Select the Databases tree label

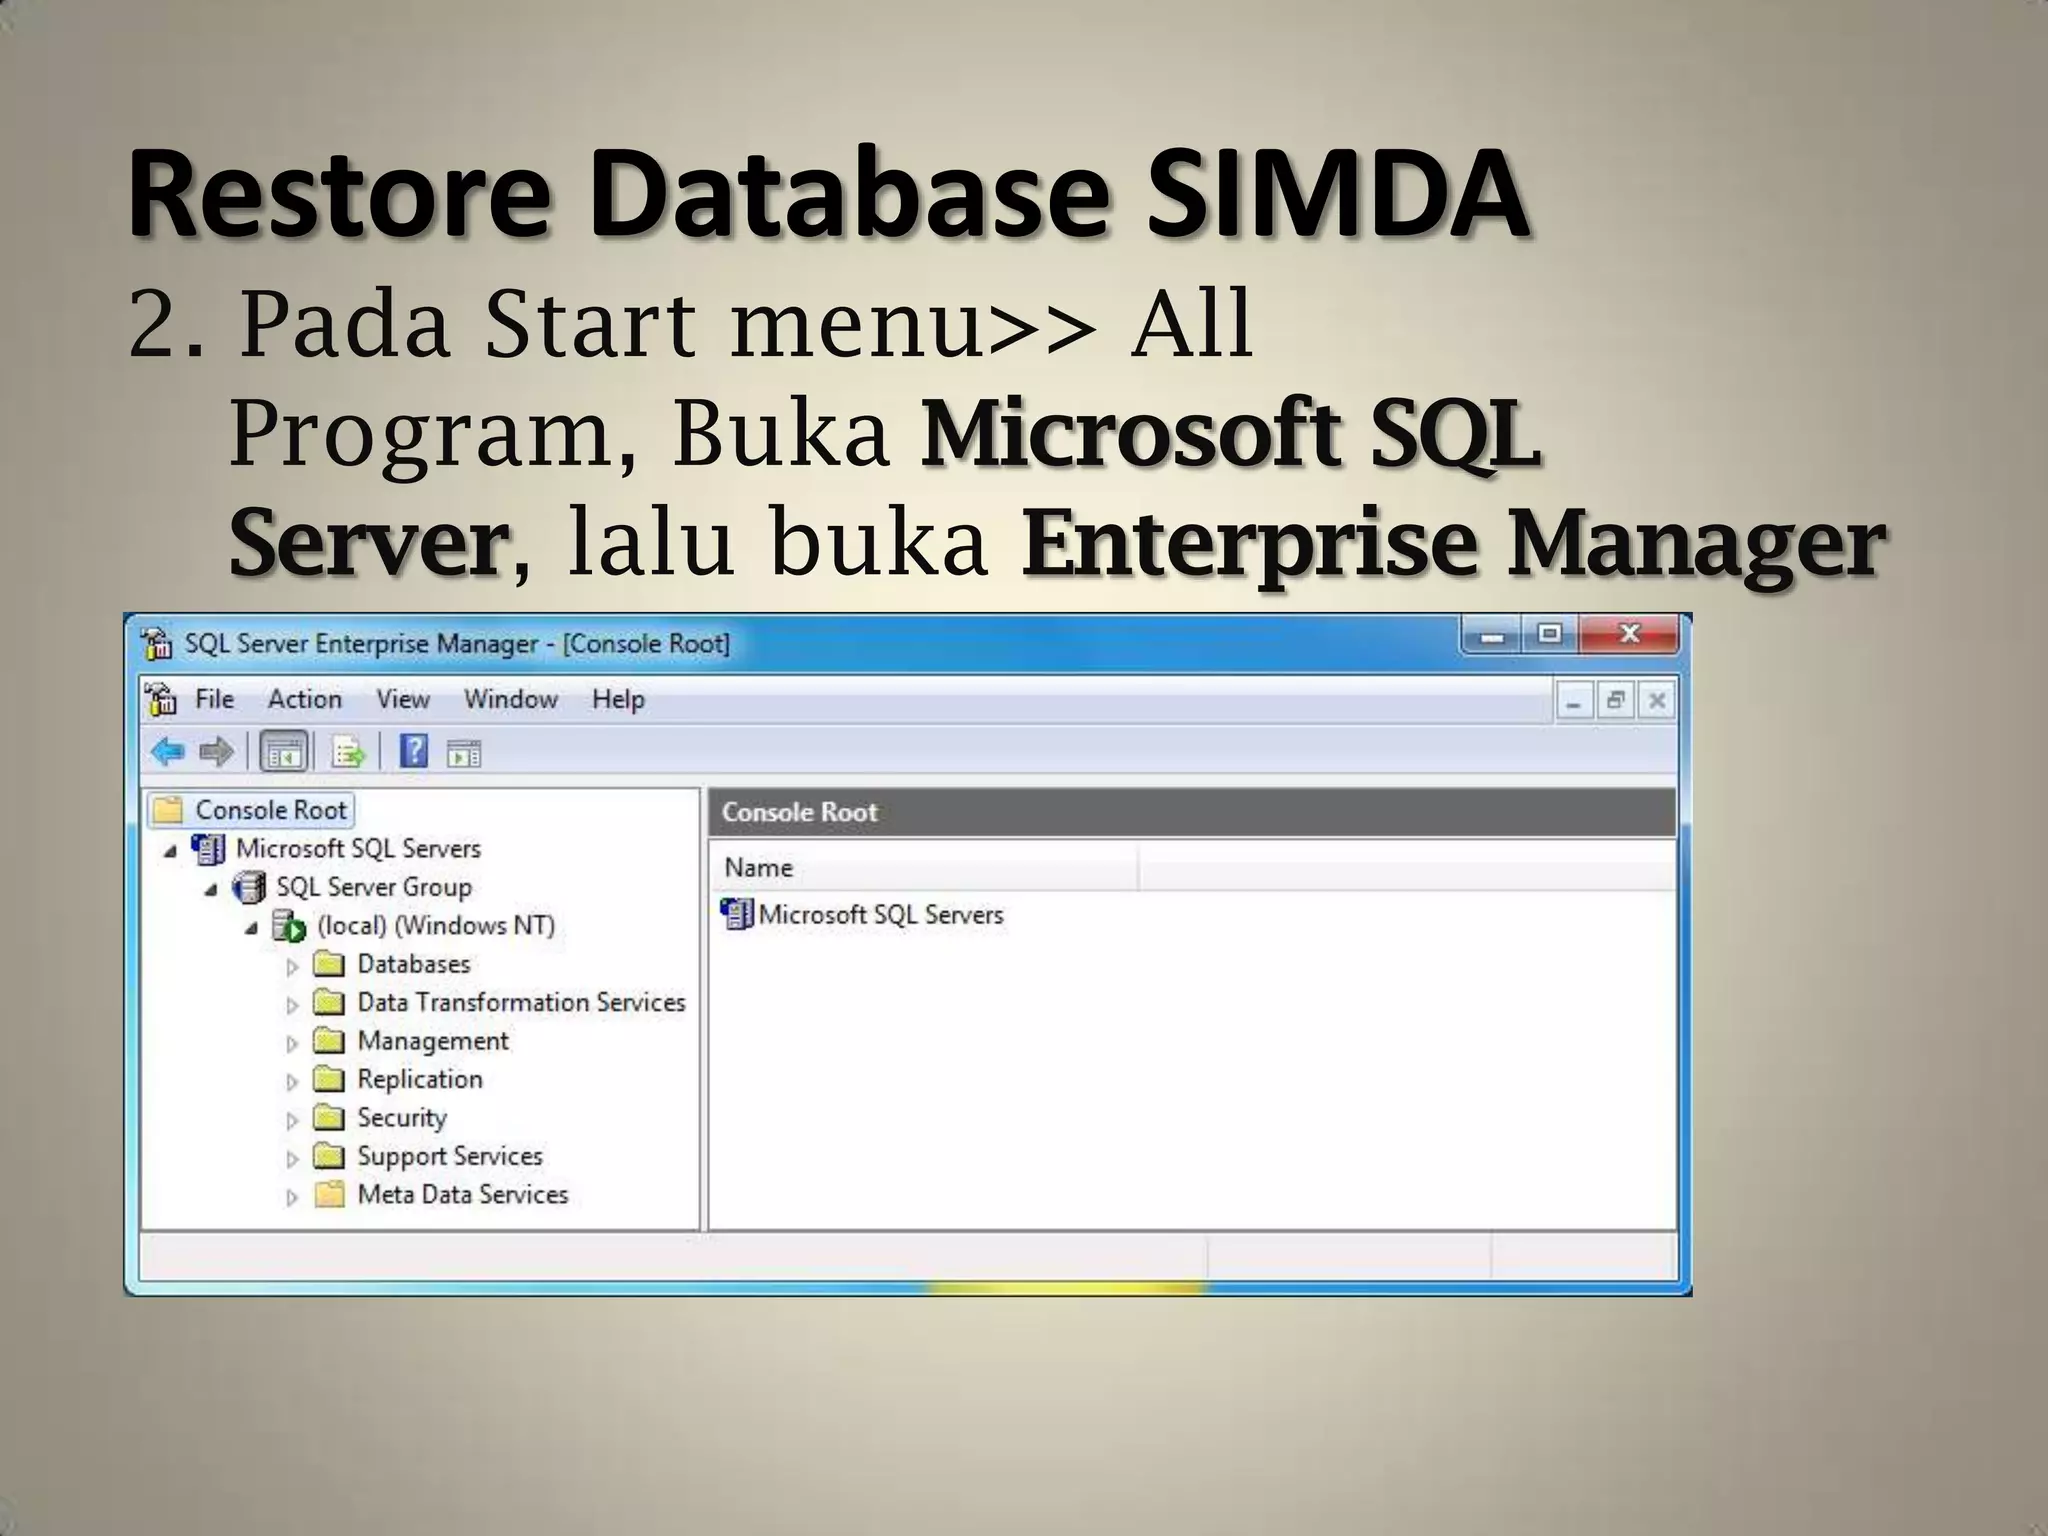point(414,964)
